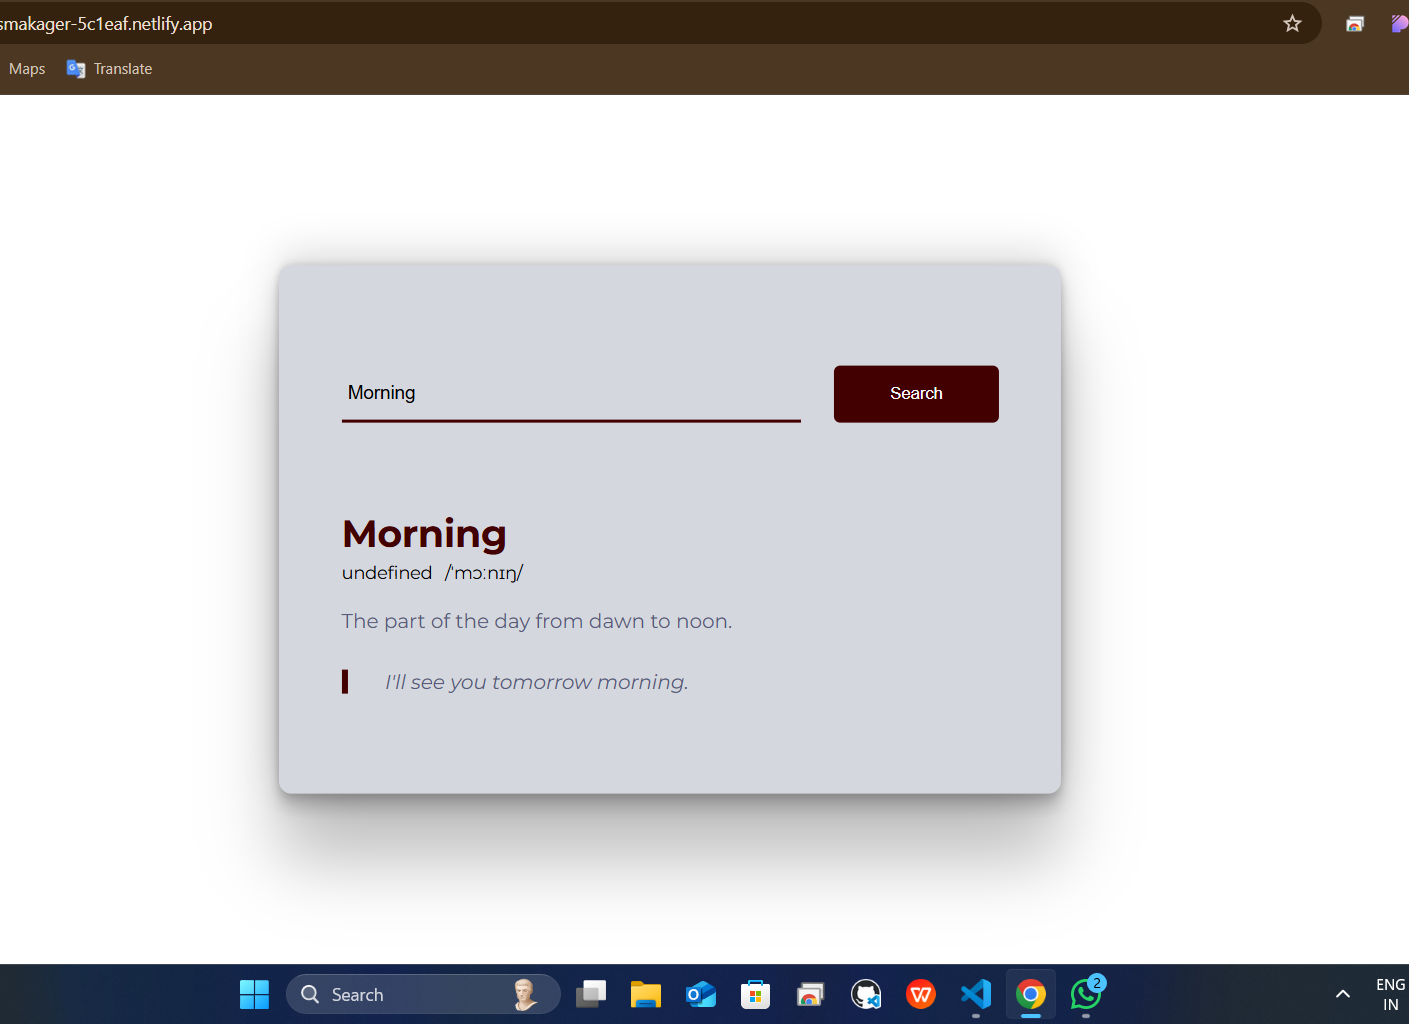
Task: Open WPS Office from the taskbar
Action: coord(921,995)
